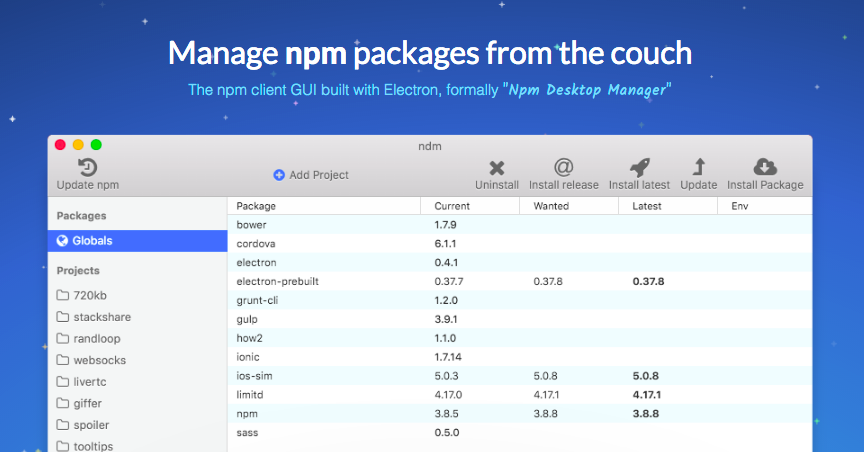
Task: Click the 720kb folder icon
Action: 63,295
